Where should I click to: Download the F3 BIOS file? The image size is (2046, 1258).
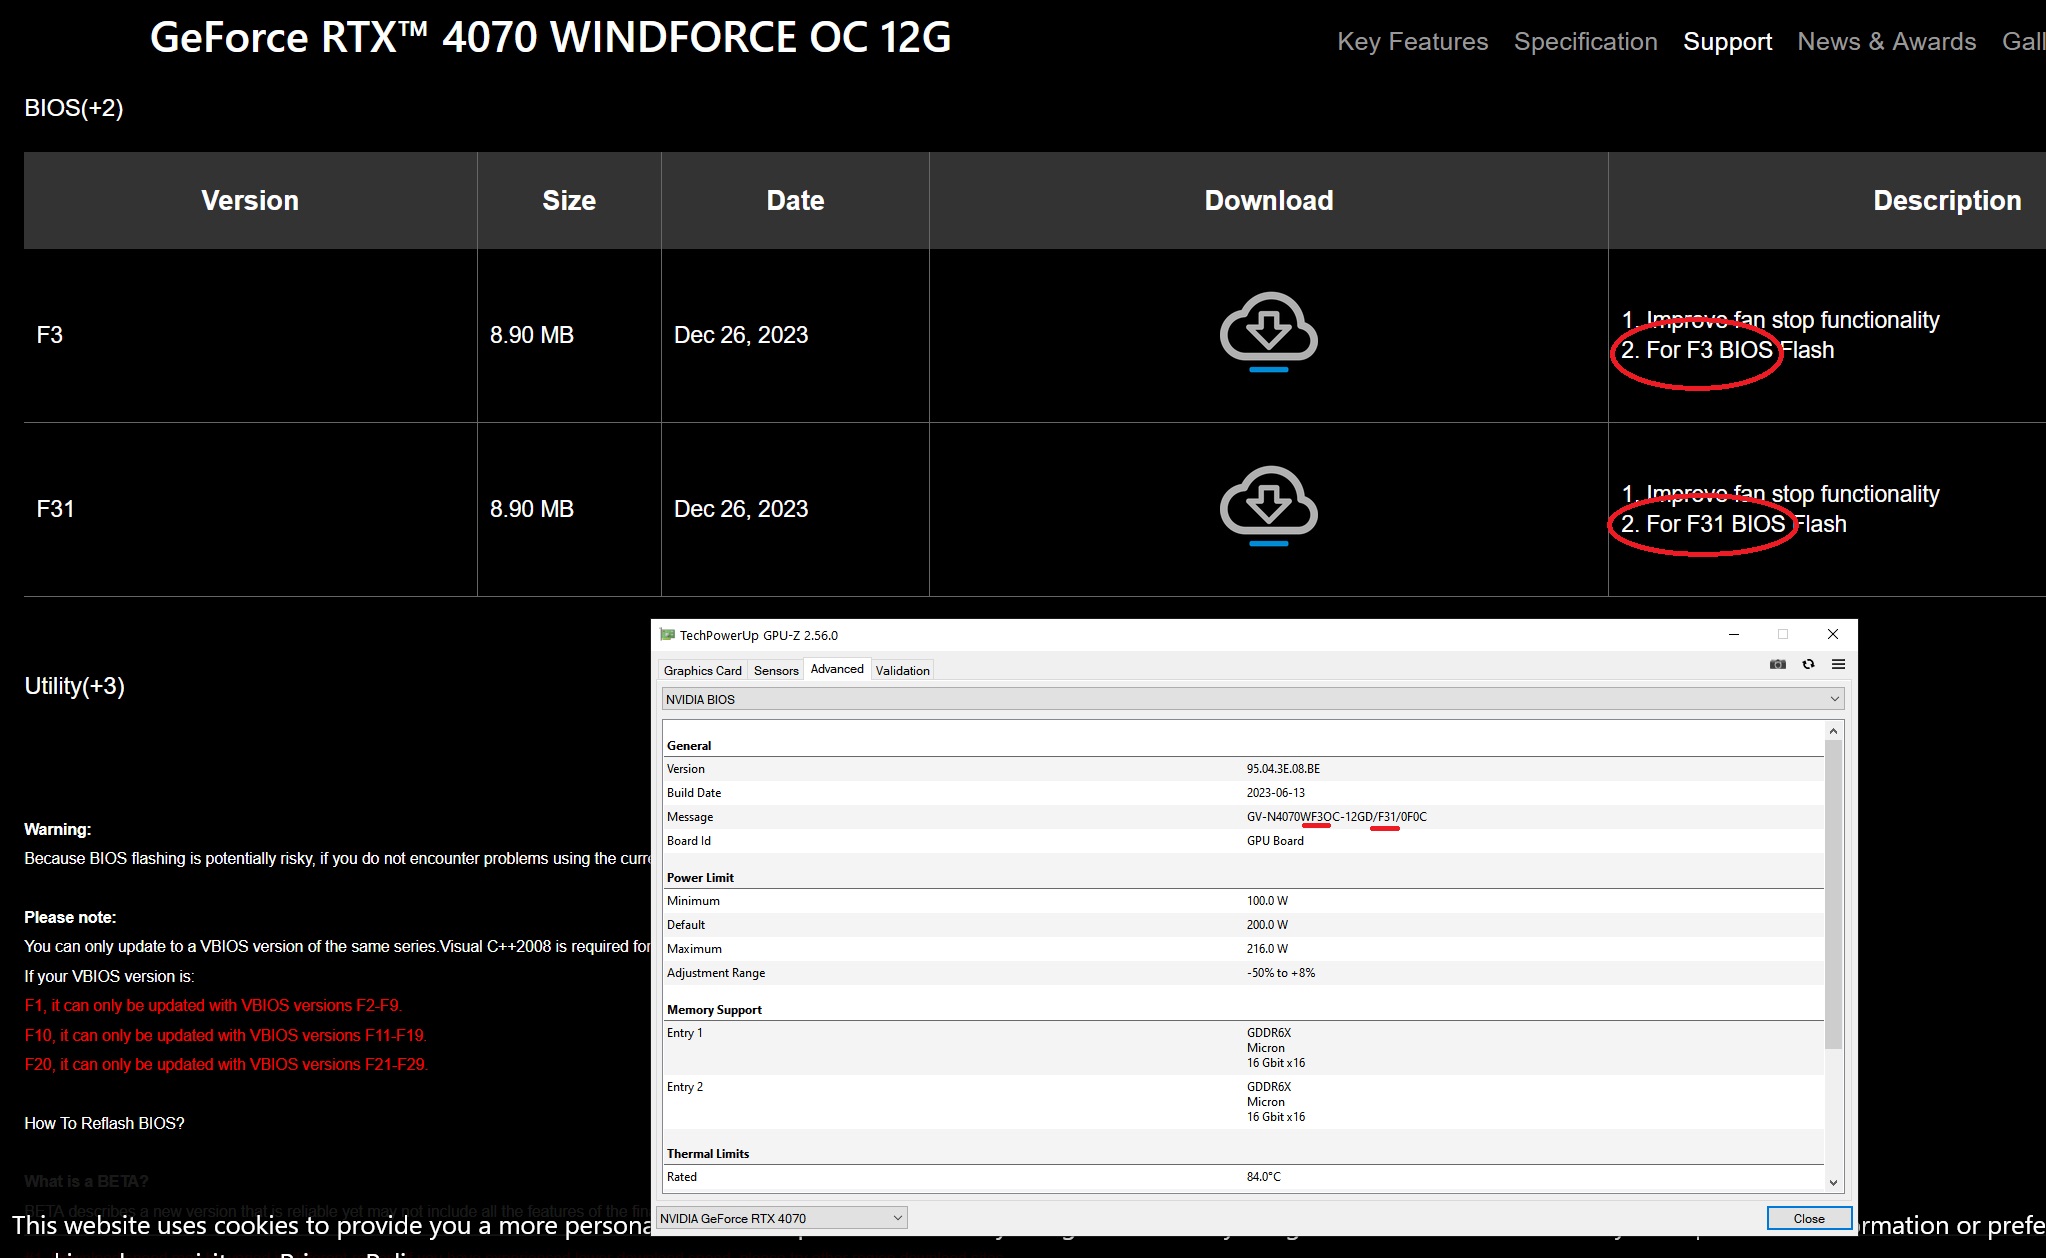[1268, 330]
